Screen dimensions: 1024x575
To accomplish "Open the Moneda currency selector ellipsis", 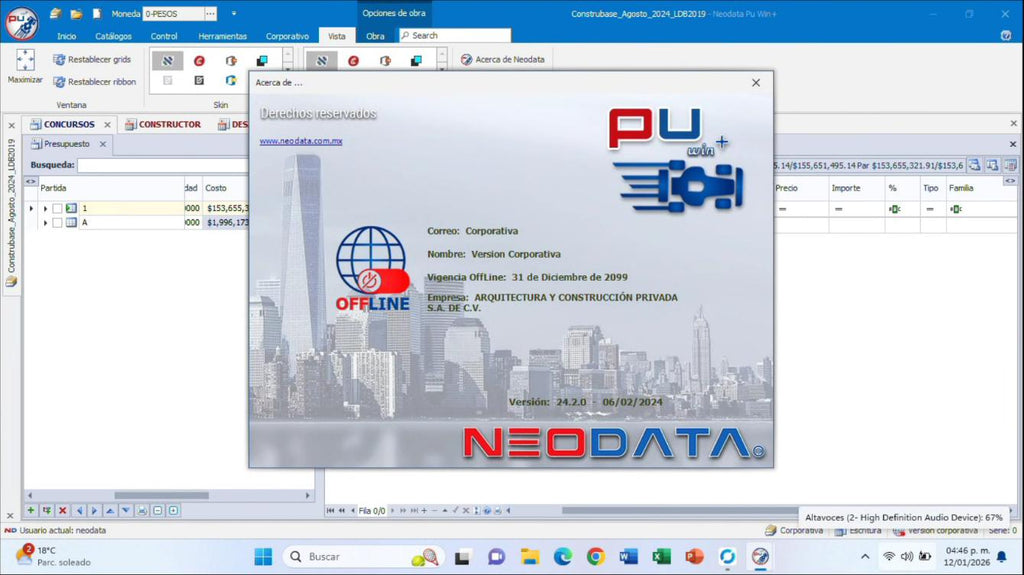I will [210, 13].
